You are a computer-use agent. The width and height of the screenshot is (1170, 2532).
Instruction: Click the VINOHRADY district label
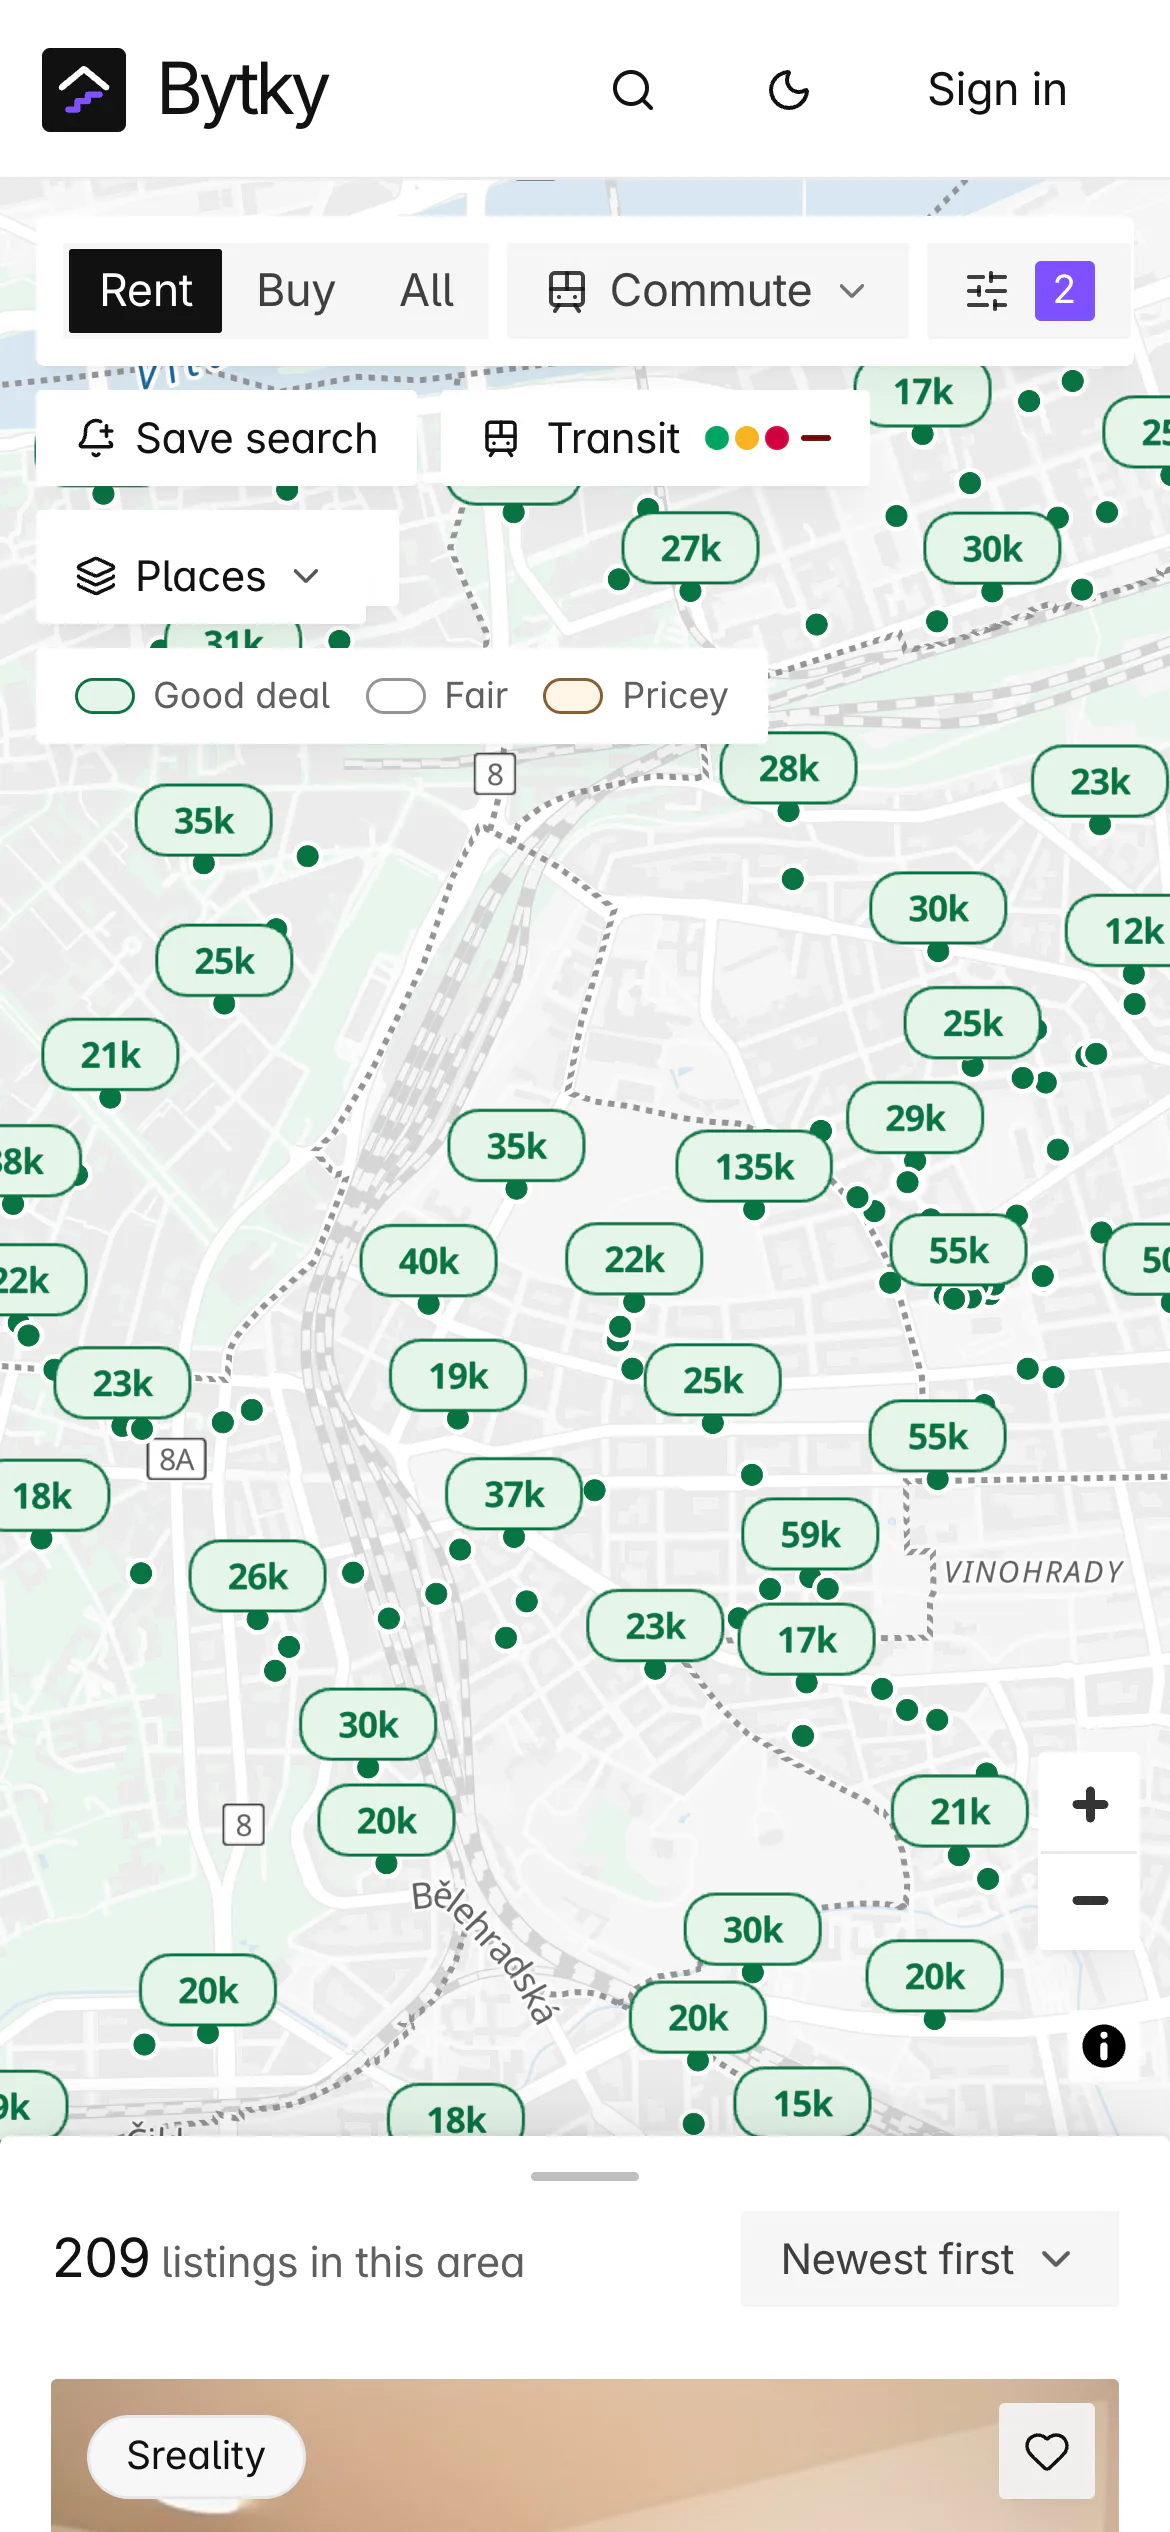(x=1034, y=1572)
